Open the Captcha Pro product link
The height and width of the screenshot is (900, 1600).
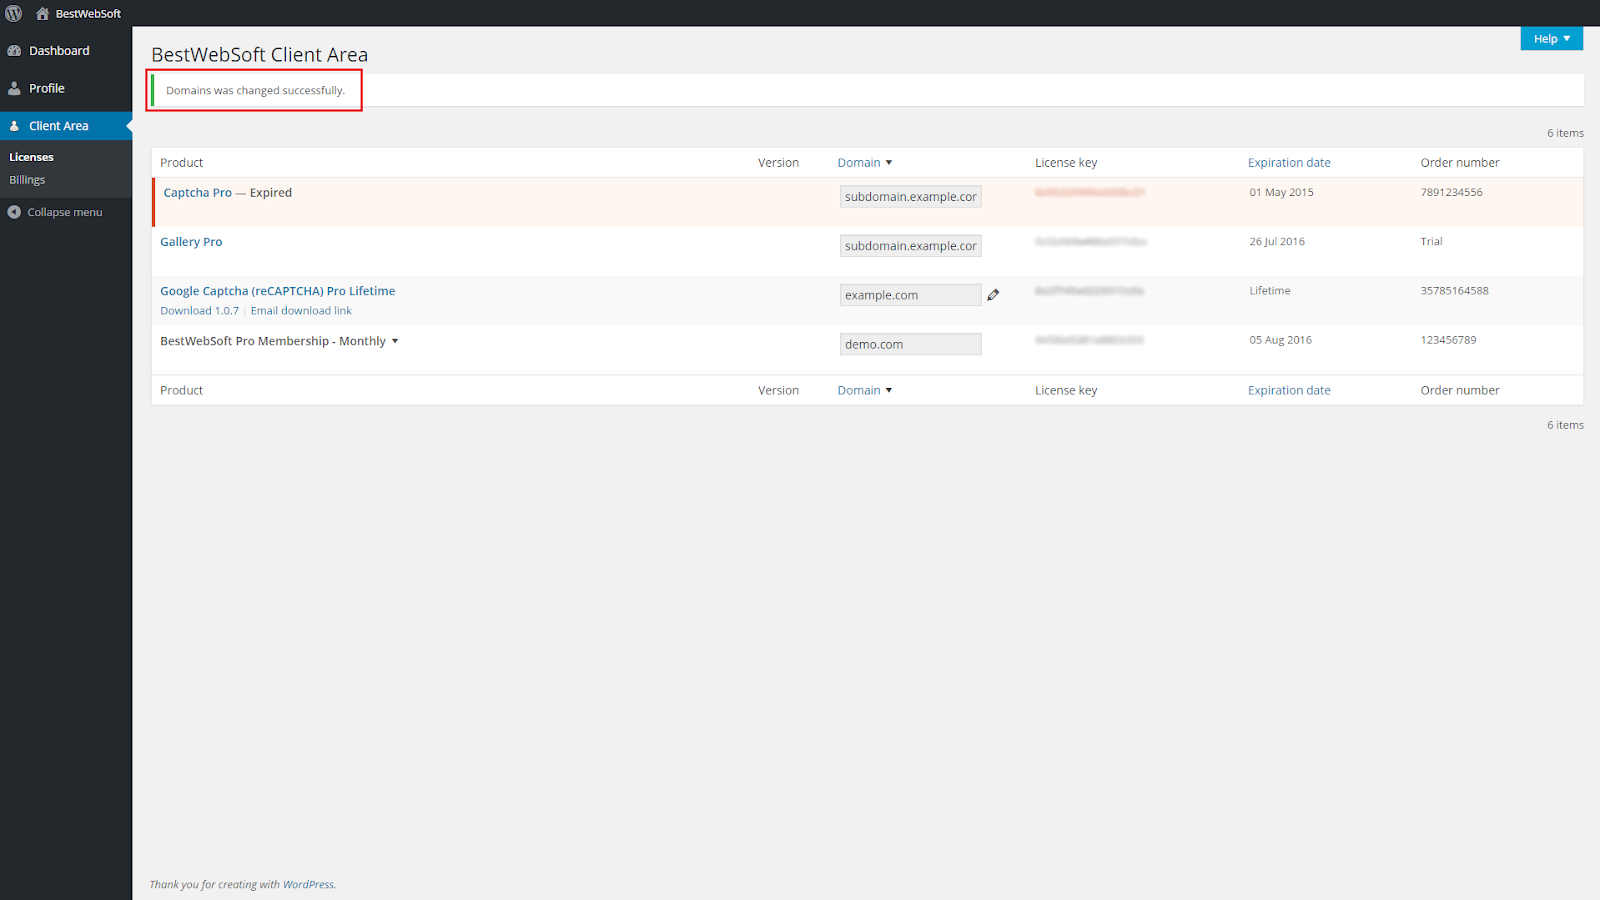198,193
